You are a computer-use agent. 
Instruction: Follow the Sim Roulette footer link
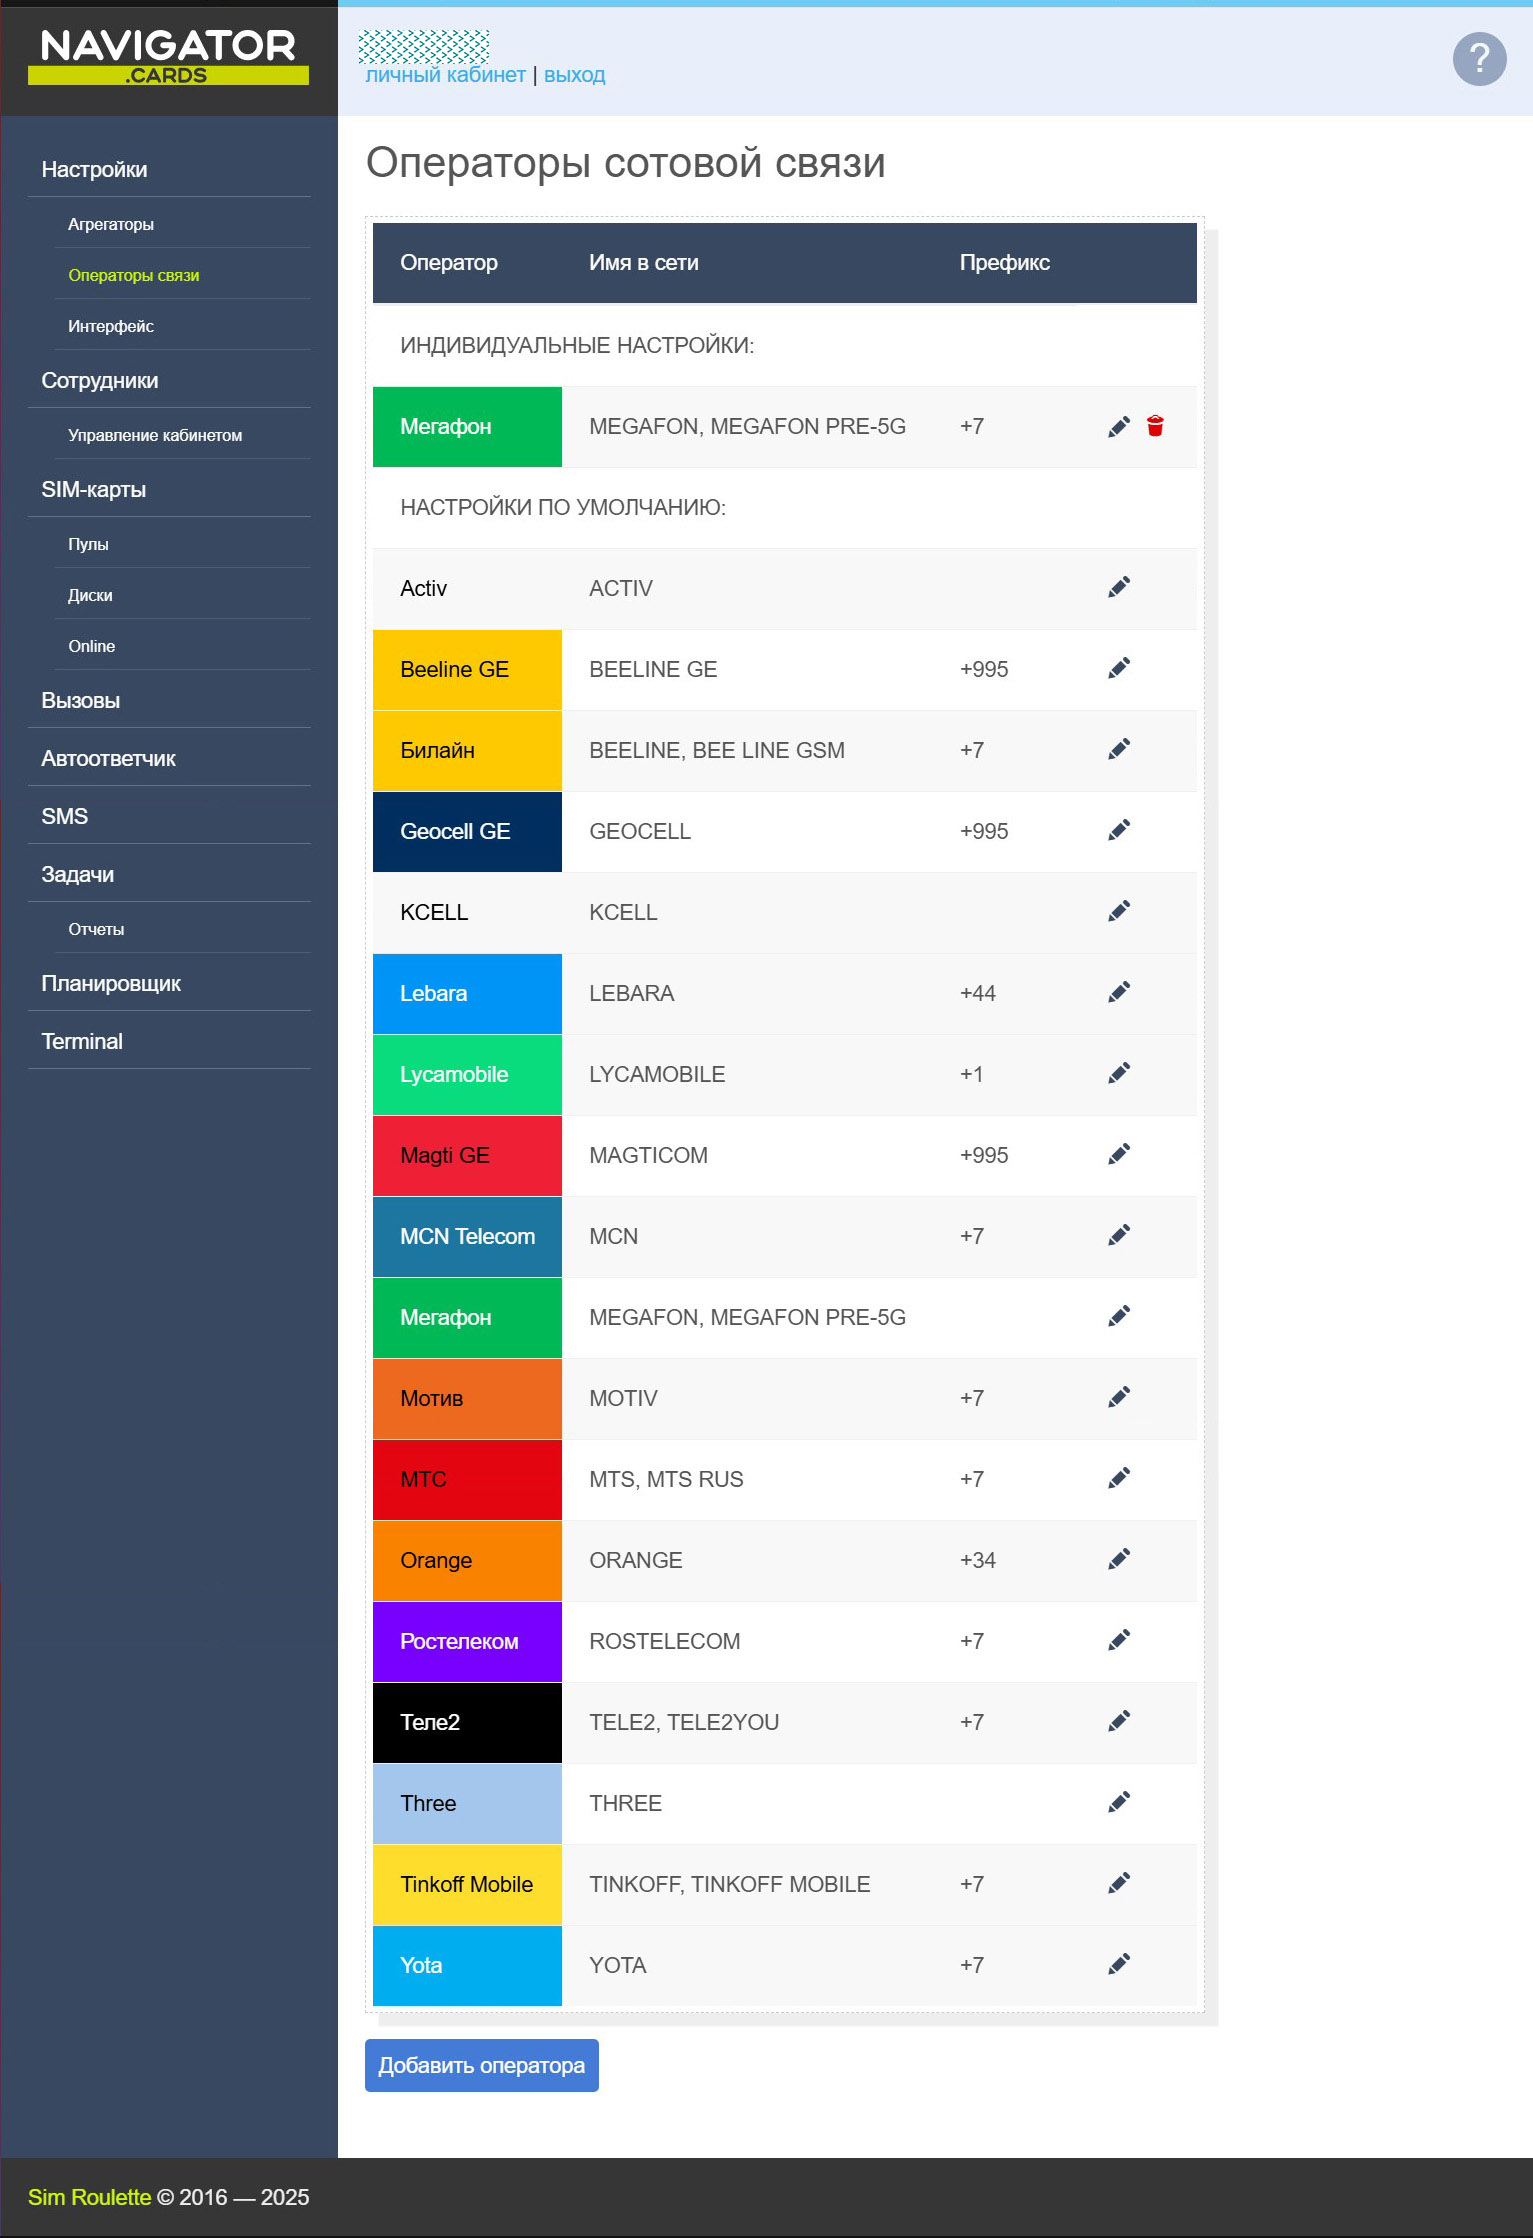[89, 2197]
